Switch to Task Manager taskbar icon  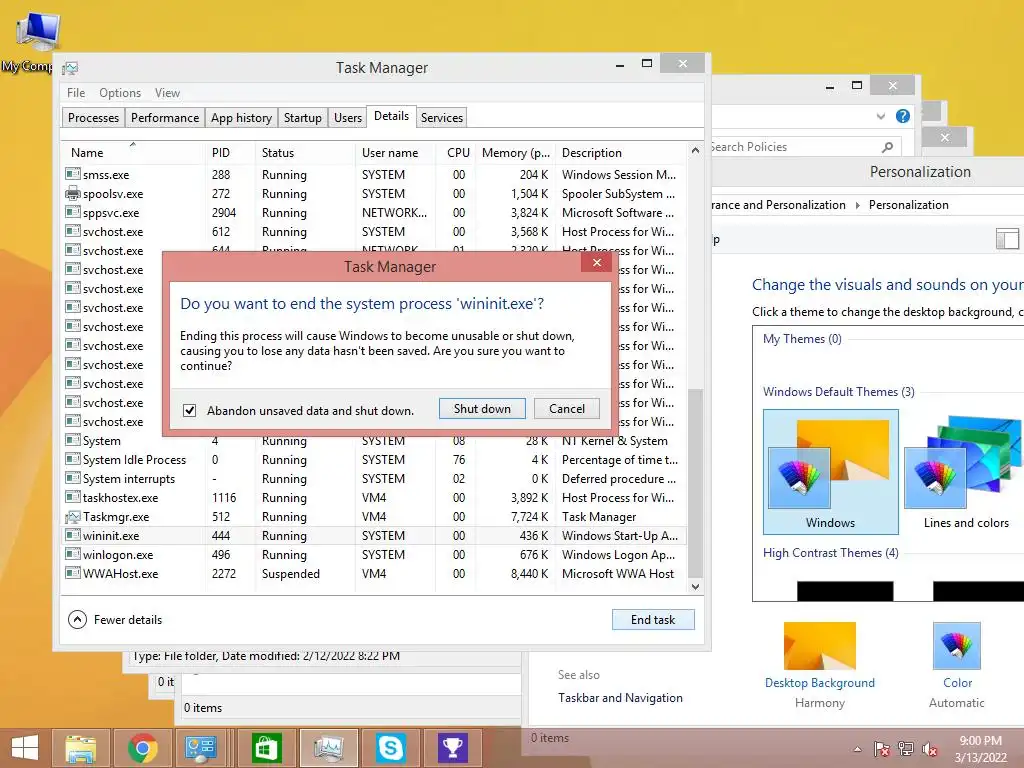click(328, 748)
